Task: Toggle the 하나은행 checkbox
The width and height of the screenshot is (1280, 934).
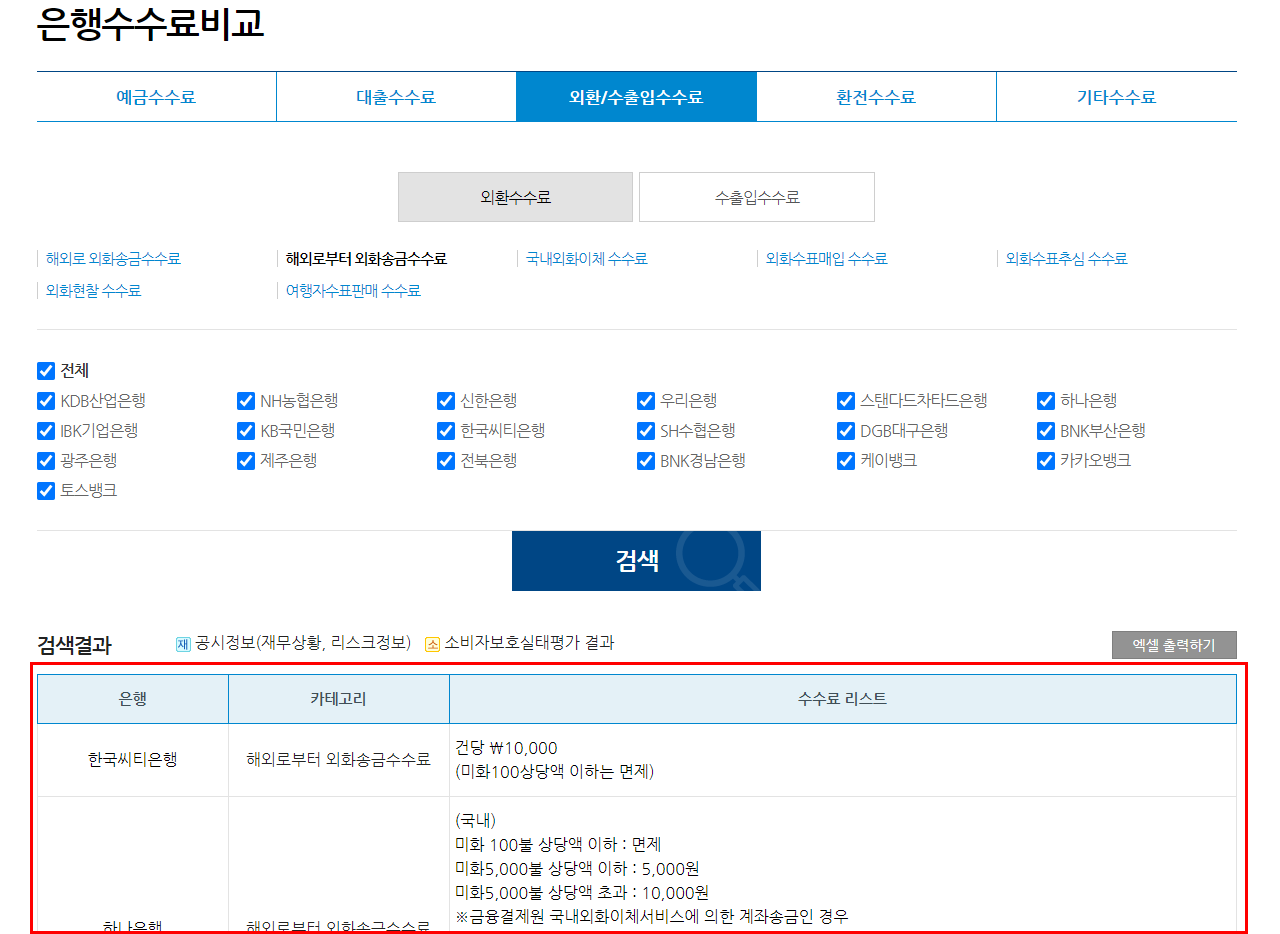Action: [1046, 401]
